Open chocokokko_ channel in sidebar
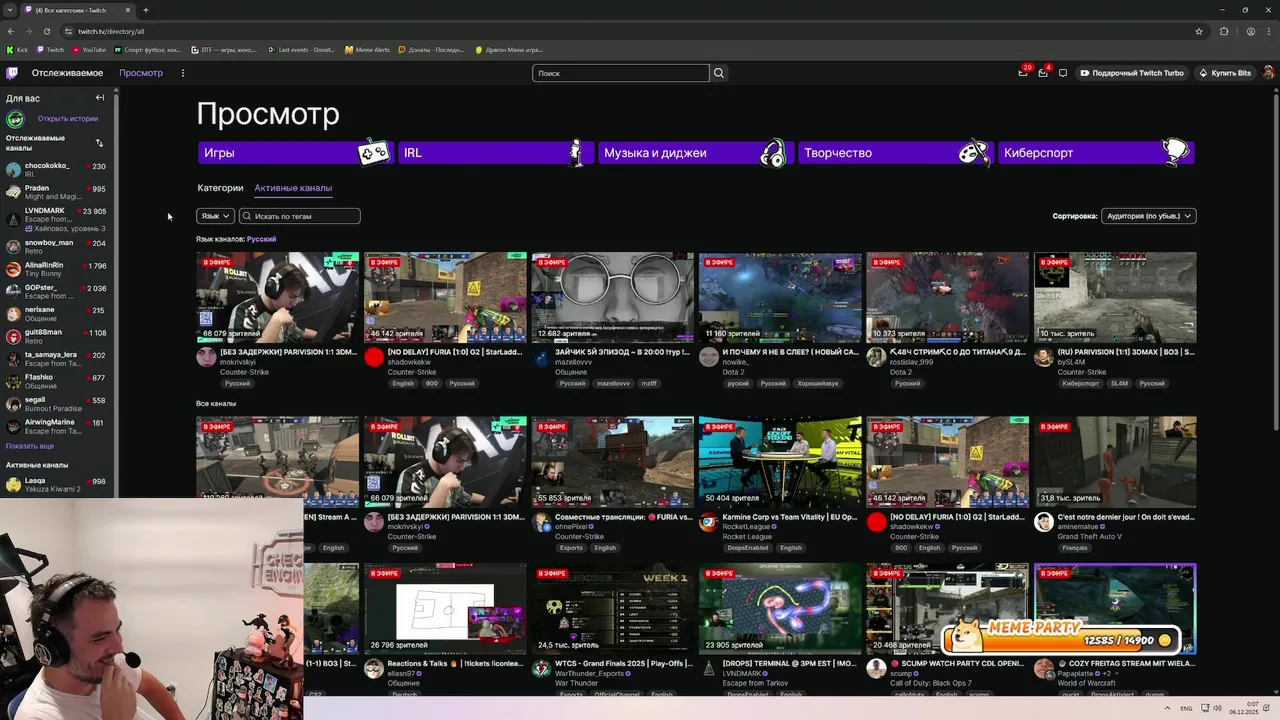 click(x=58, y=169)
